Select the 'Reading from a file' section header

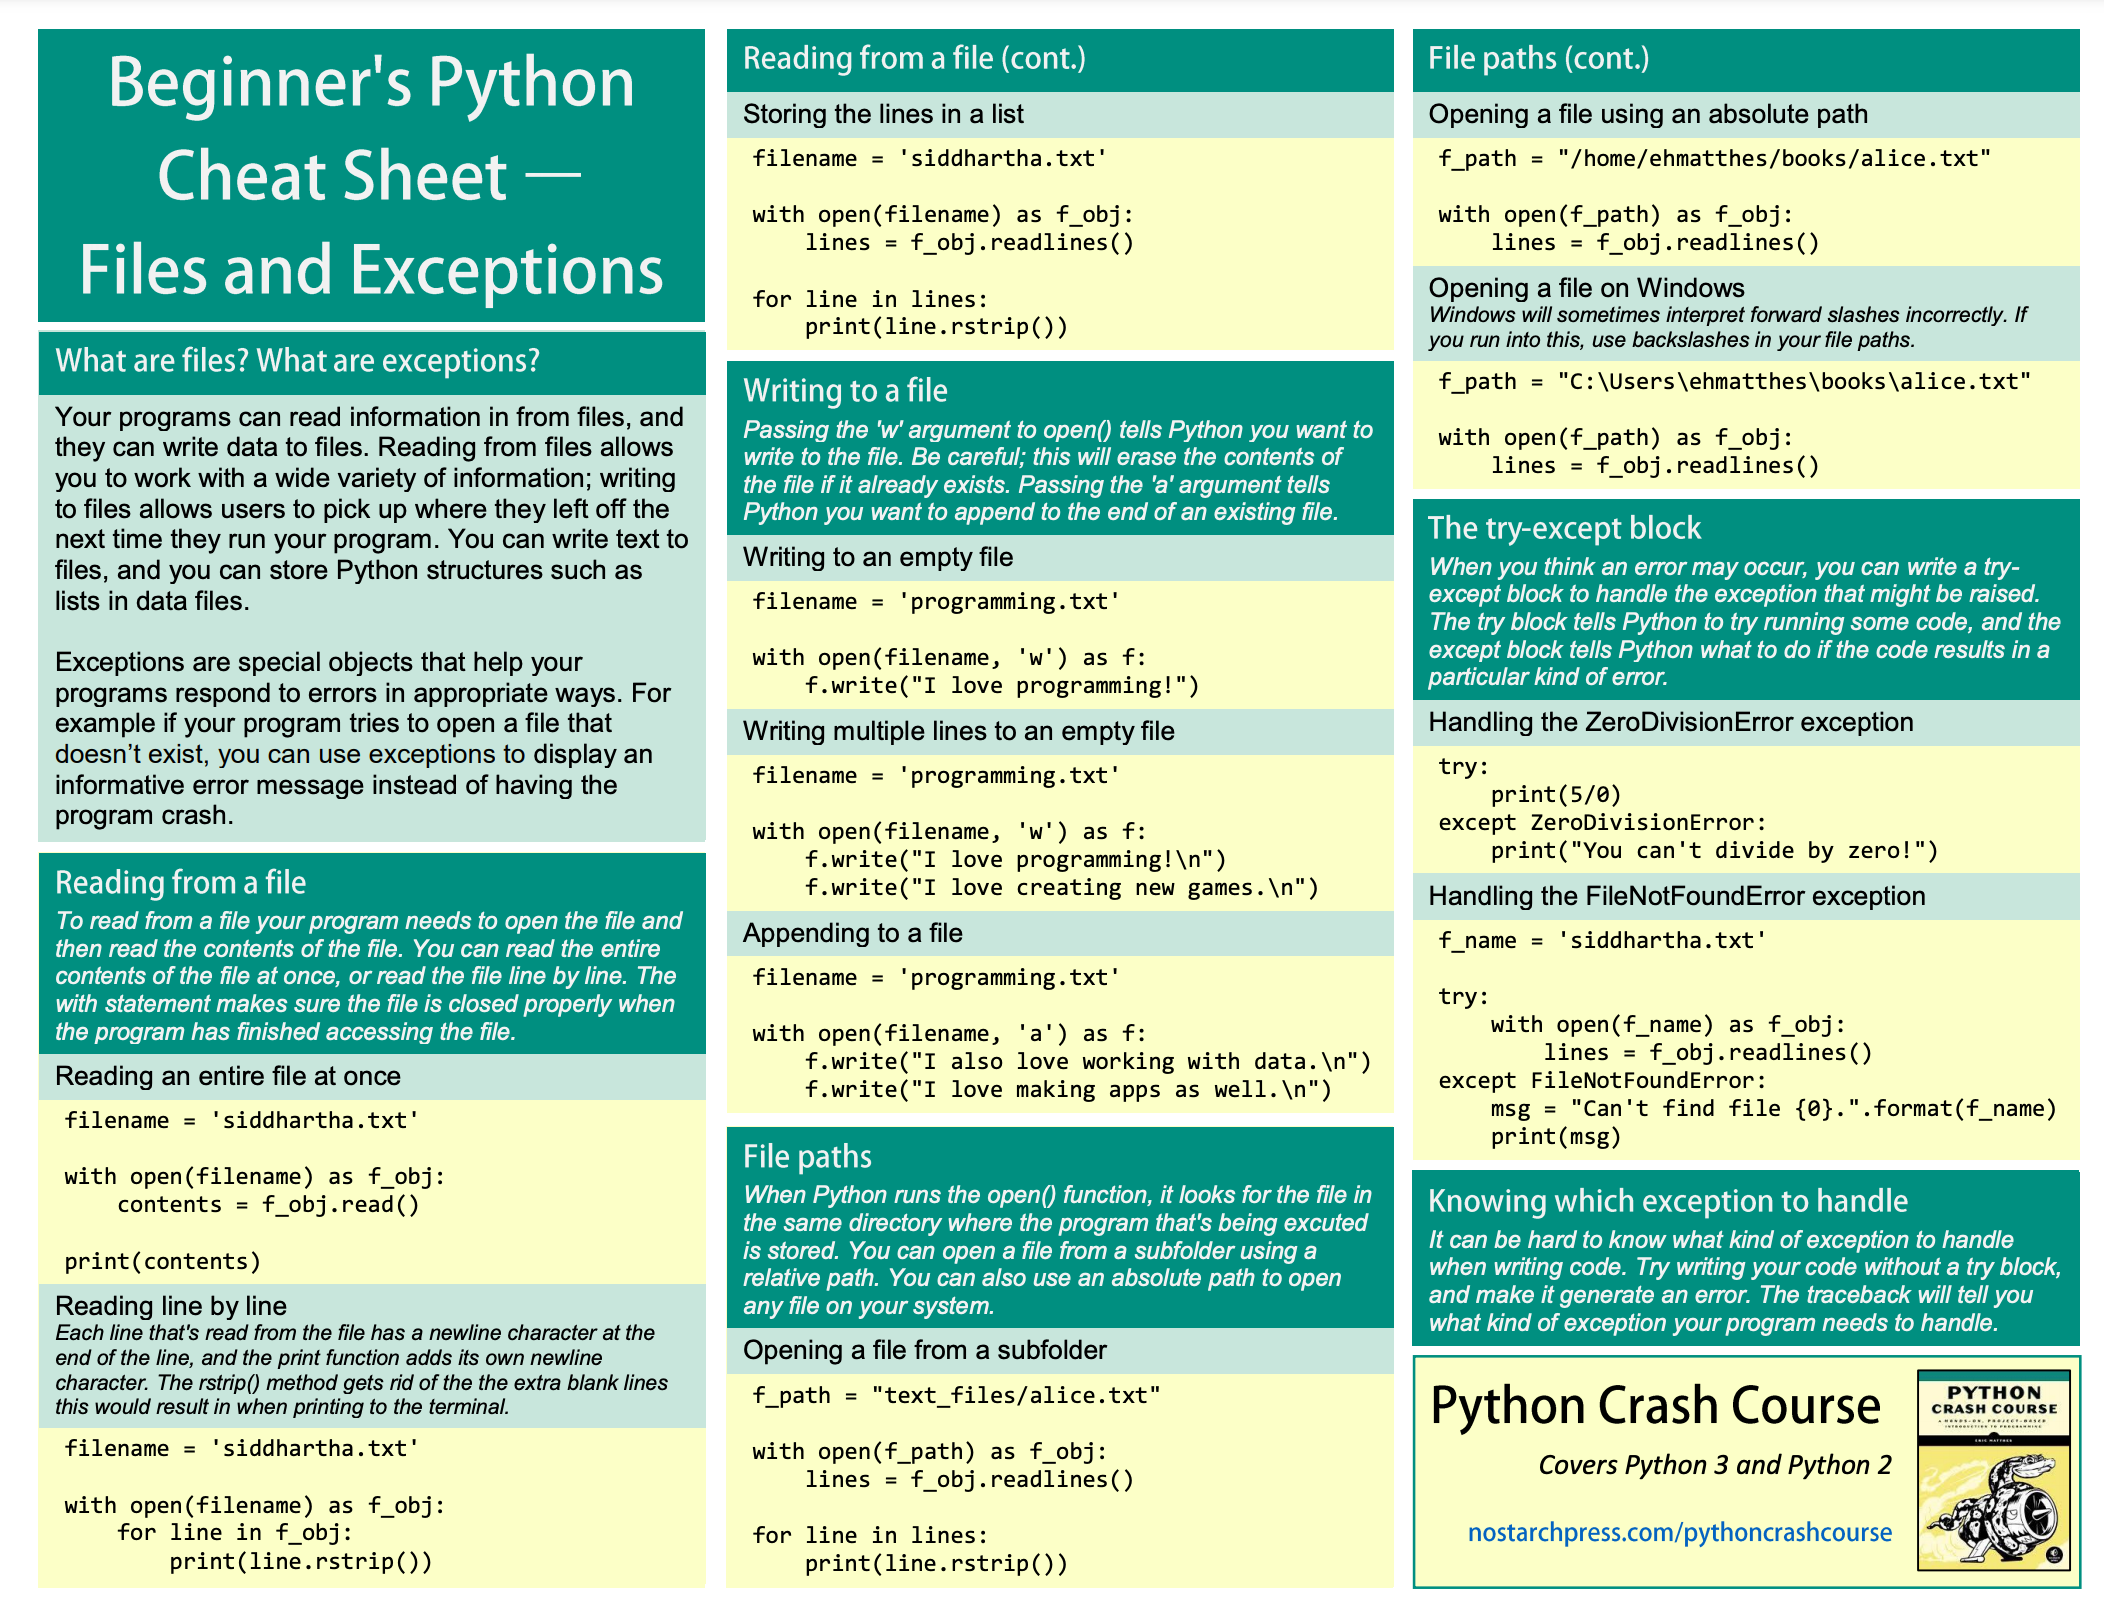180,882
